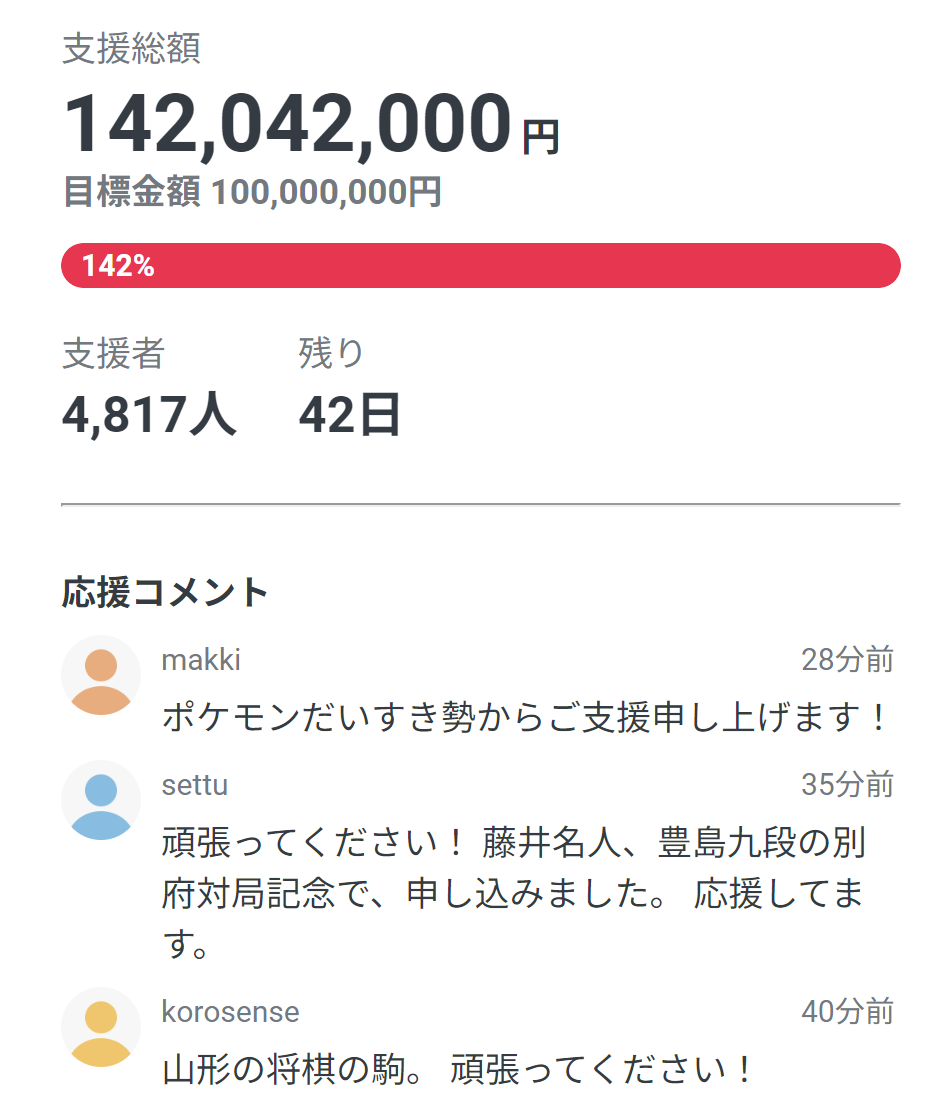Click the 支援者 label
Screen dimensions: 934x1111
coord(113,353)
